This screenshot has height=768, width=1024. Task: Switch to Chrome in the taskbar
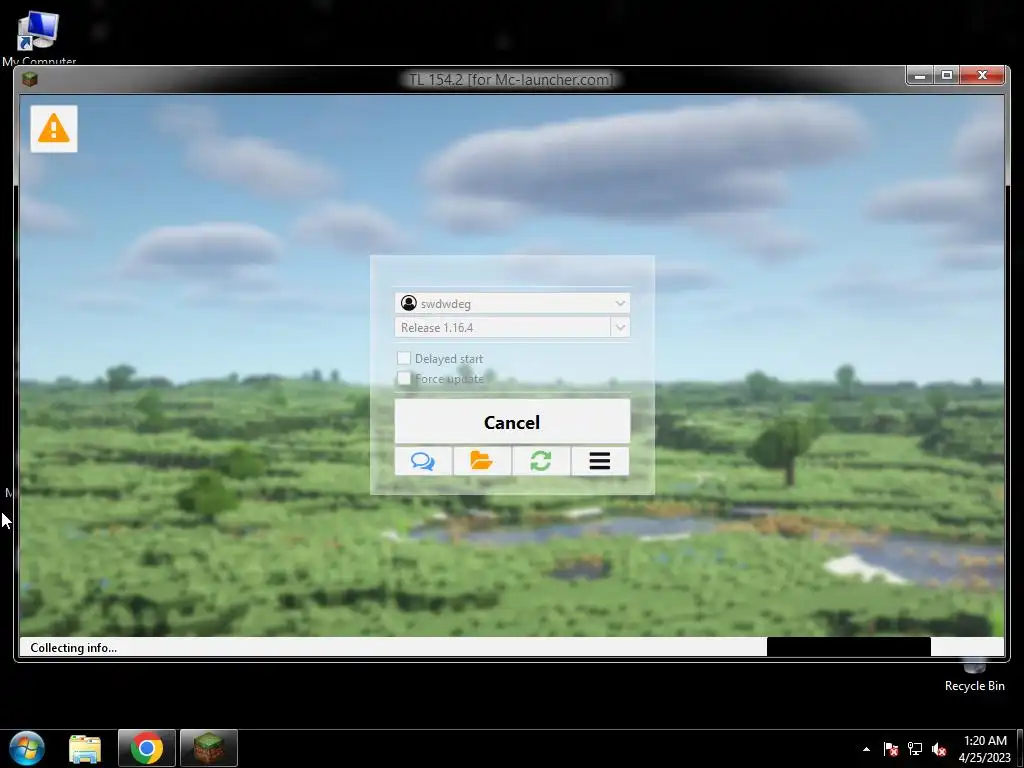click(147, 748)
